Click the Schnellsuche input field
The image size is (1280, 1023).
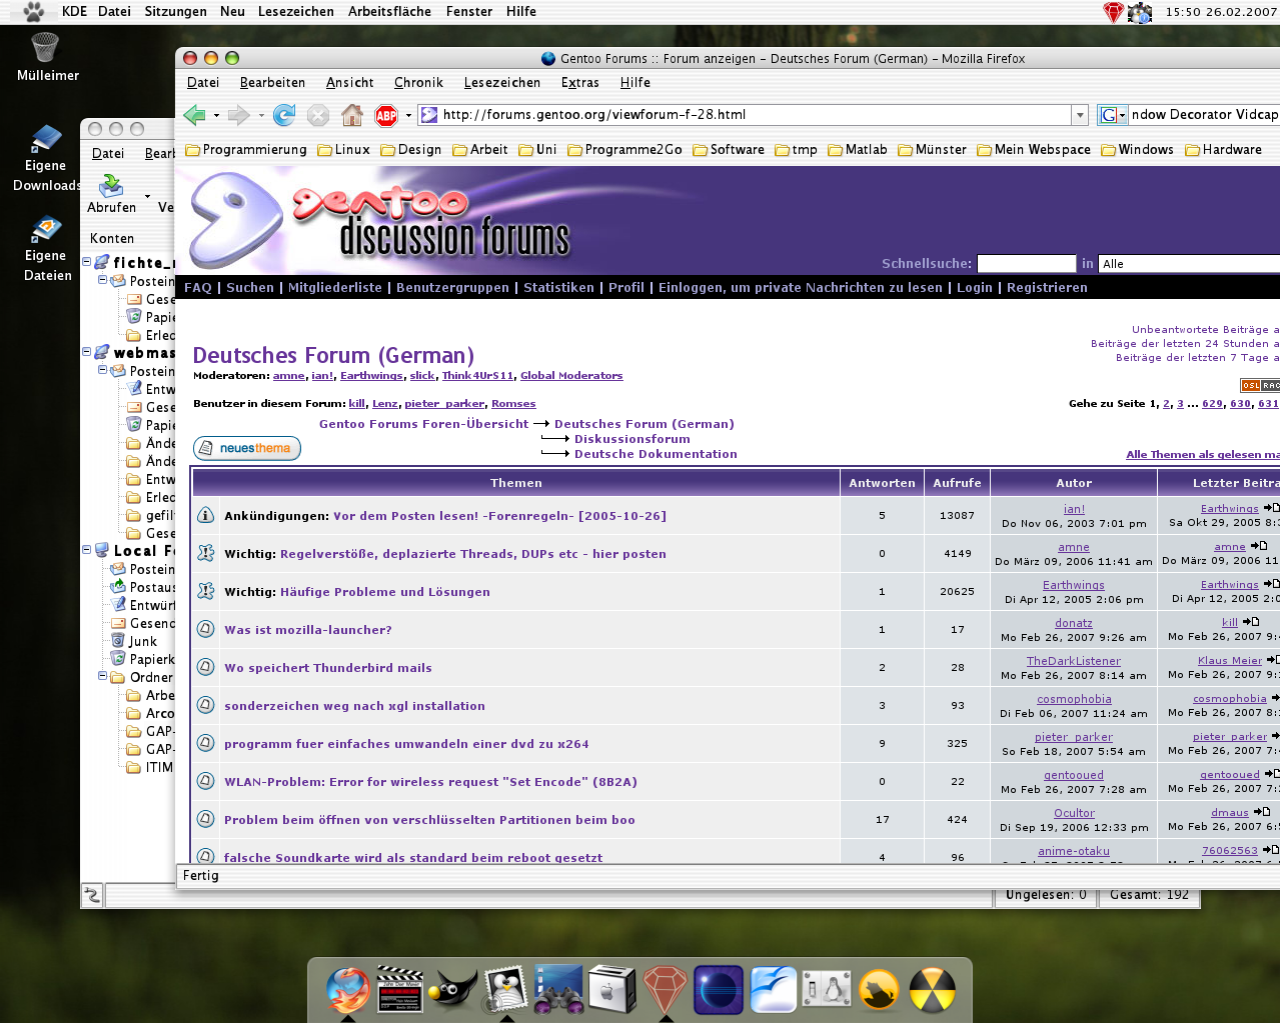coord(1026,264)
